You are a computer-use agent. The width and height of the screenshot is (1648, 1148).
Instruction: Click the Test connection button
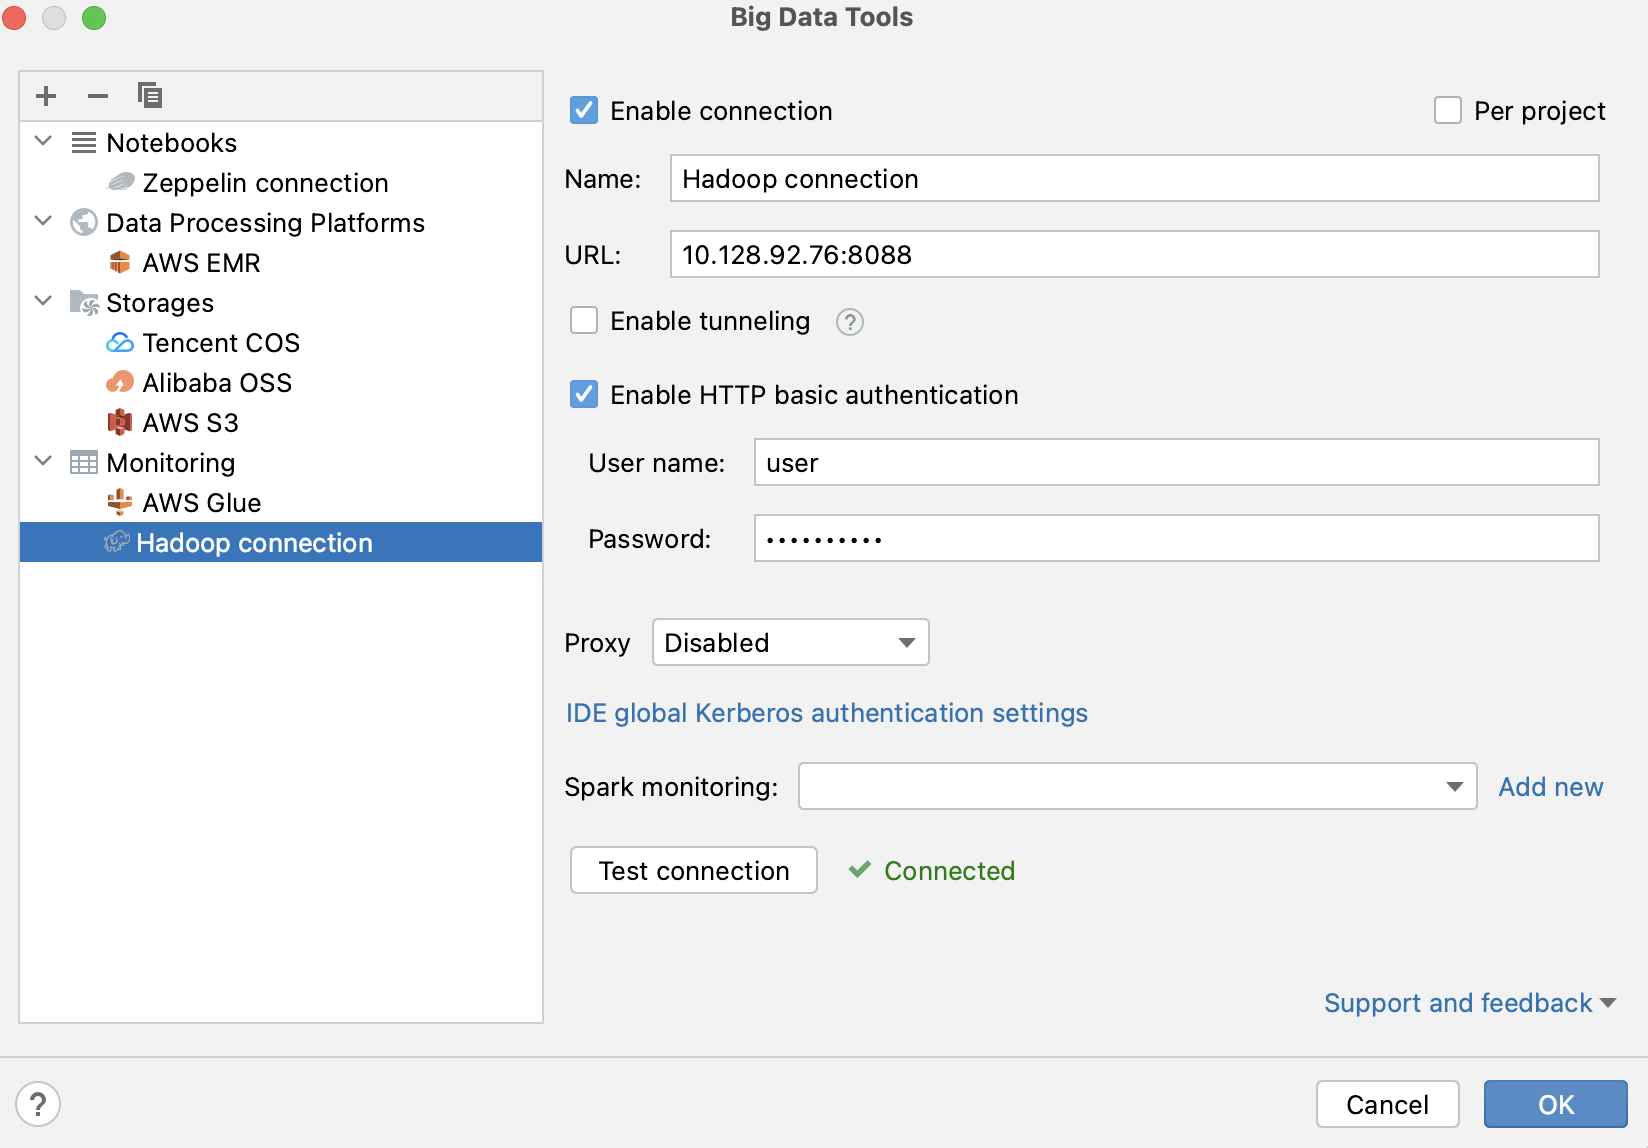(694, 870)
